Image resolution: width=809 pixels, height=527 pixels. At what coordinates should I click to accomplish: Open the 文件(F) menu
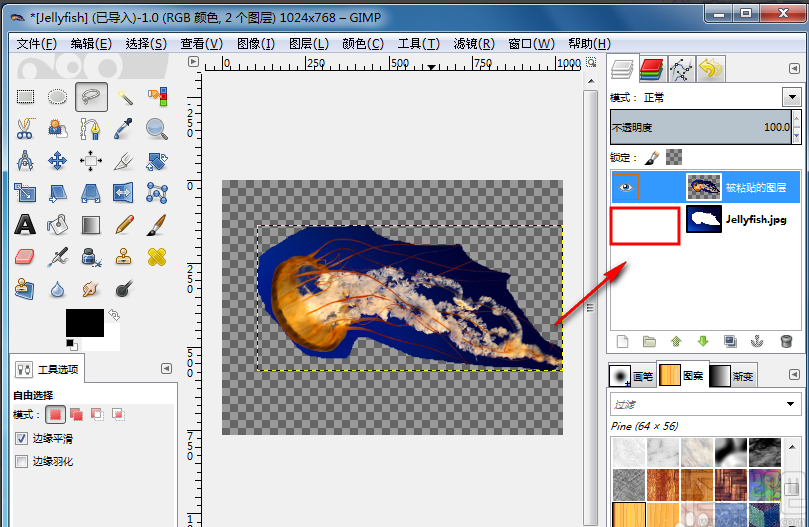tap(36, 44)
